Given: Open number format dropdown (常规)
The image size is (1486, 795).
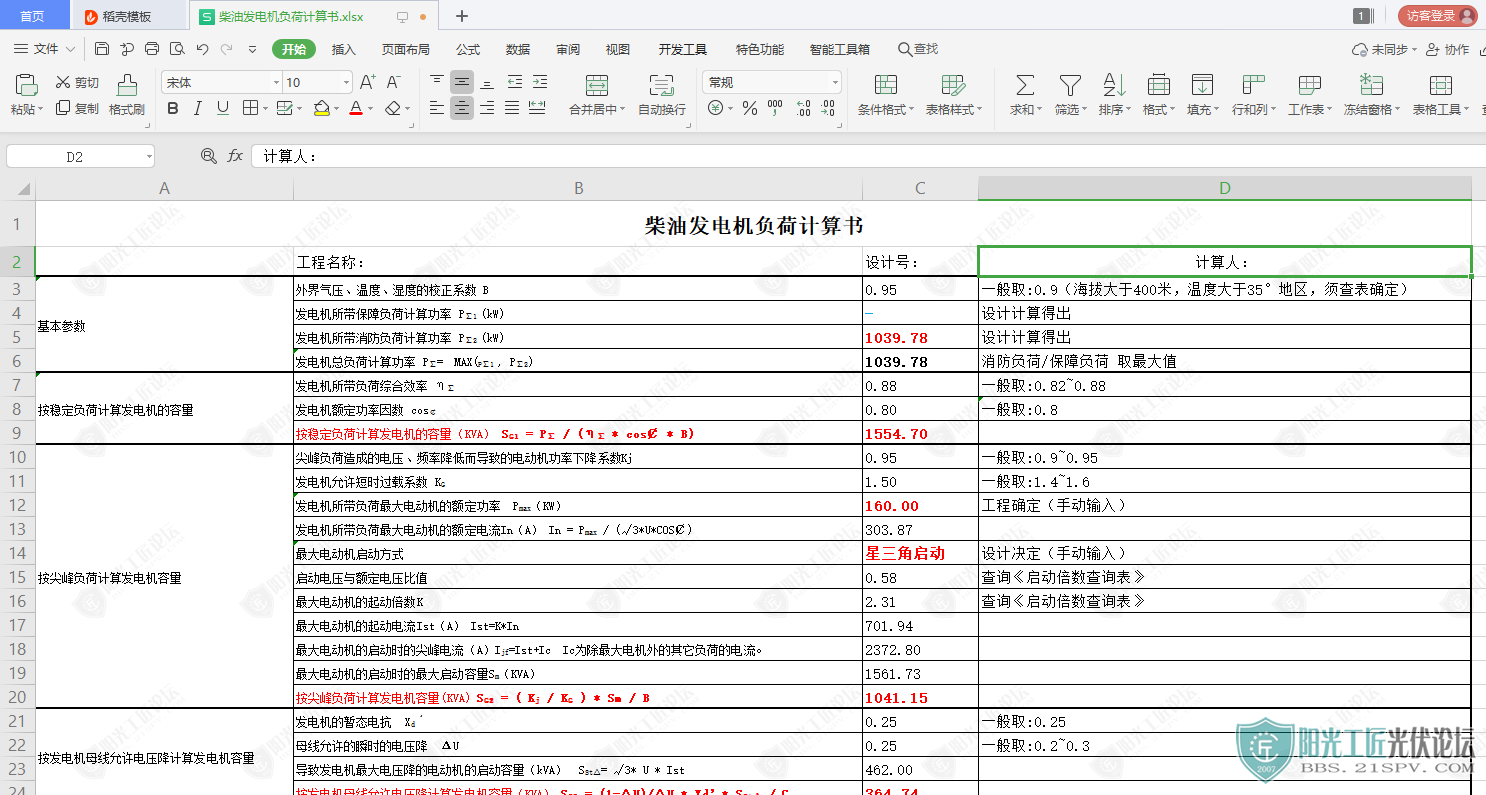Looking at the screenshot, I should pos(835,82).
